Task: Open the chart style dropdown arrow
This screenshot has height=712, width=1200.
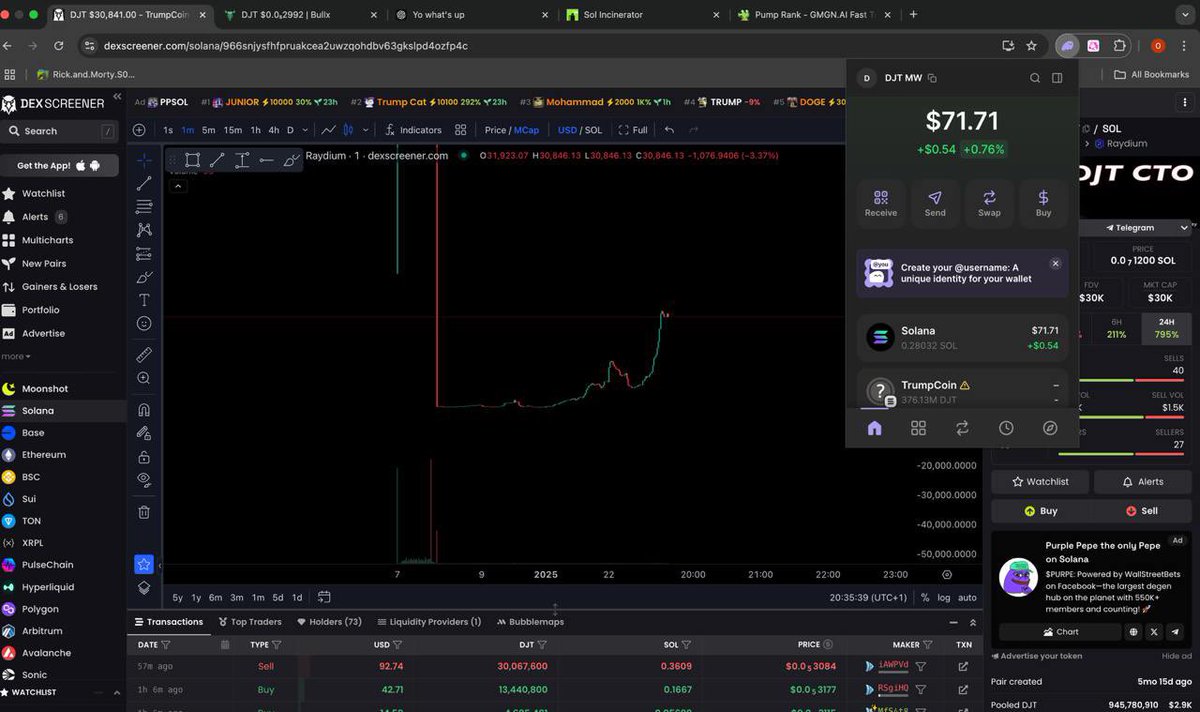Action: pos(364,130)
